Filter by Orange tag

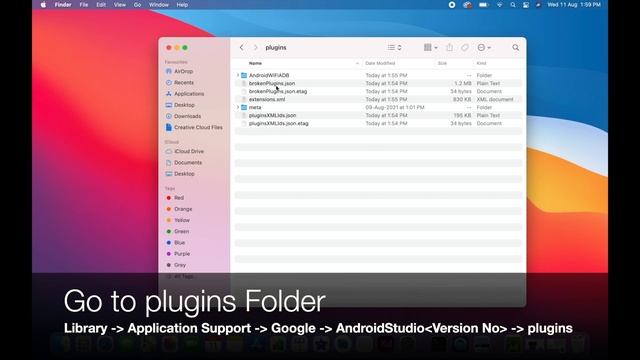coord(183,209)
